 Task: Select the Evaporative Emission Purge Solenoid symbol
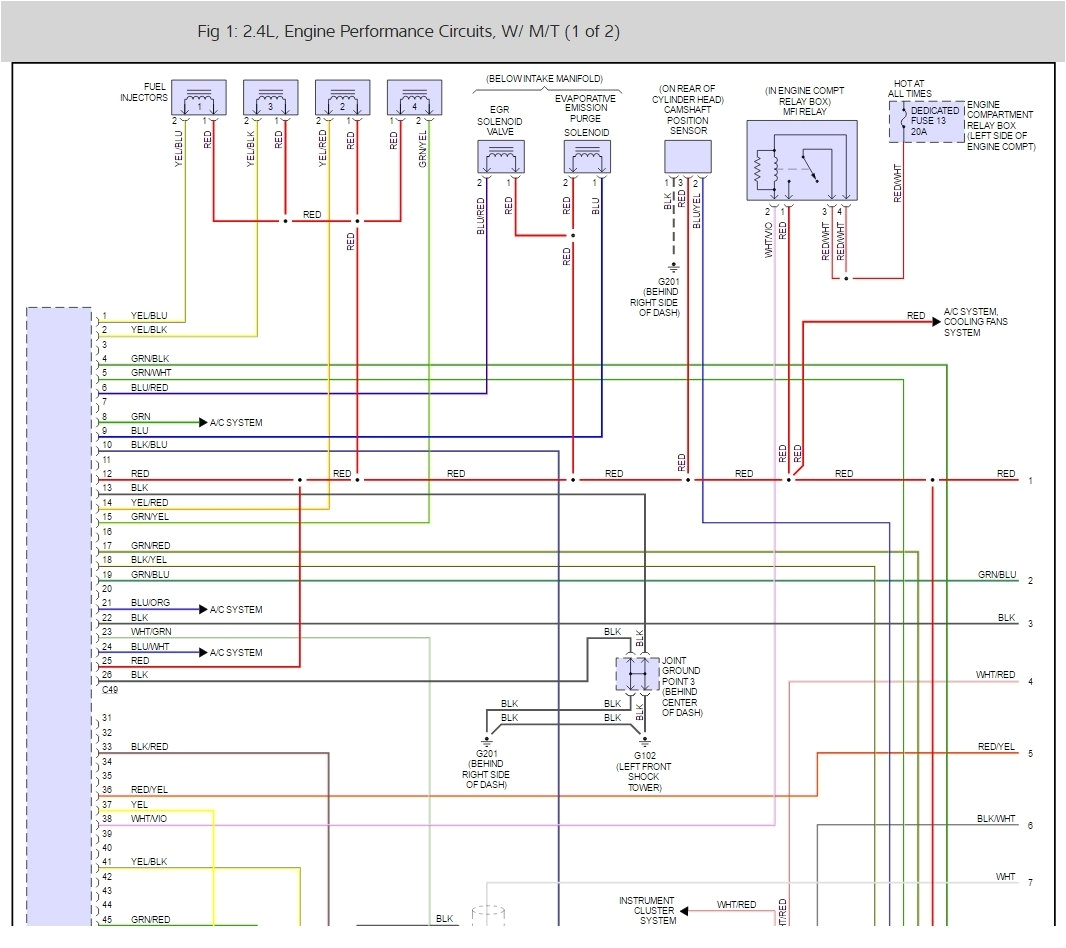point(586,157)
